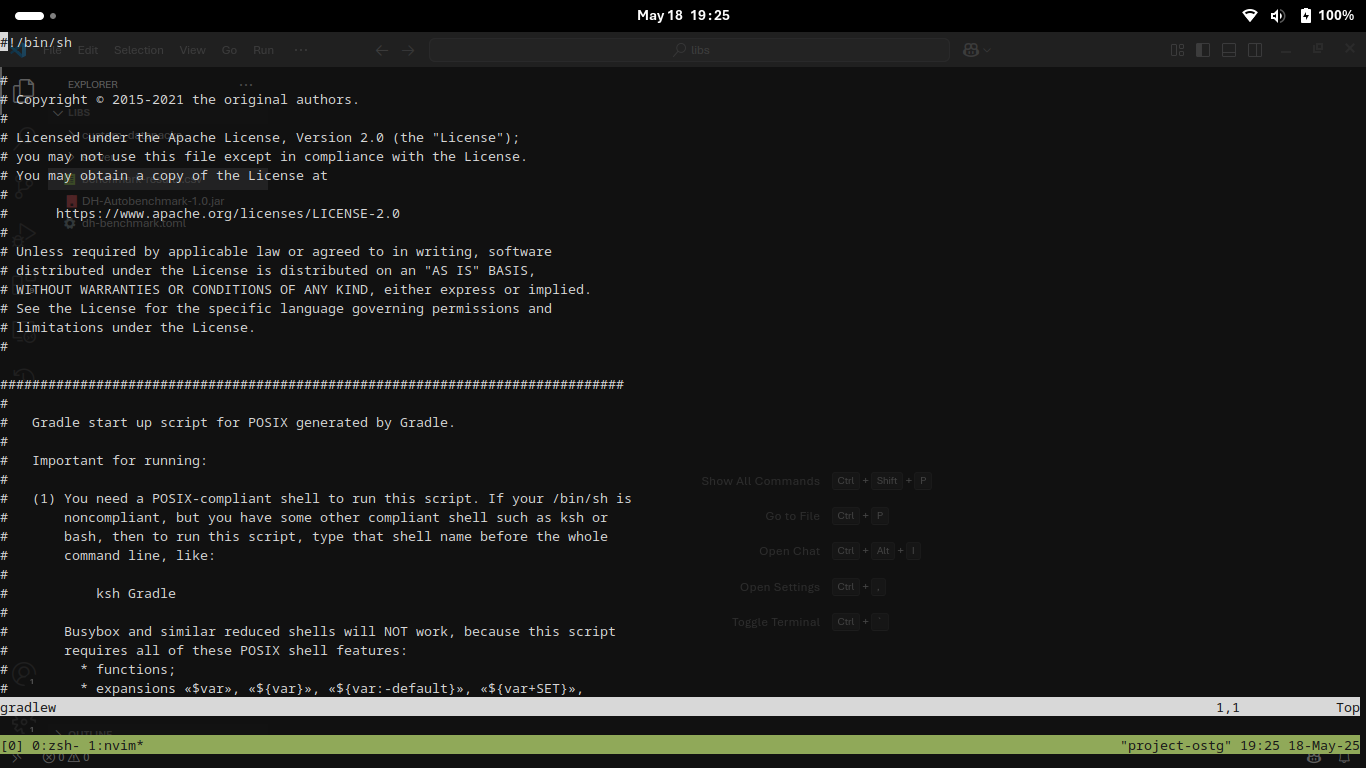Click the workspace indicator pill in top bar
Image resolution: width=1366 pixels, height=768 pixels.
click(29, 16)
